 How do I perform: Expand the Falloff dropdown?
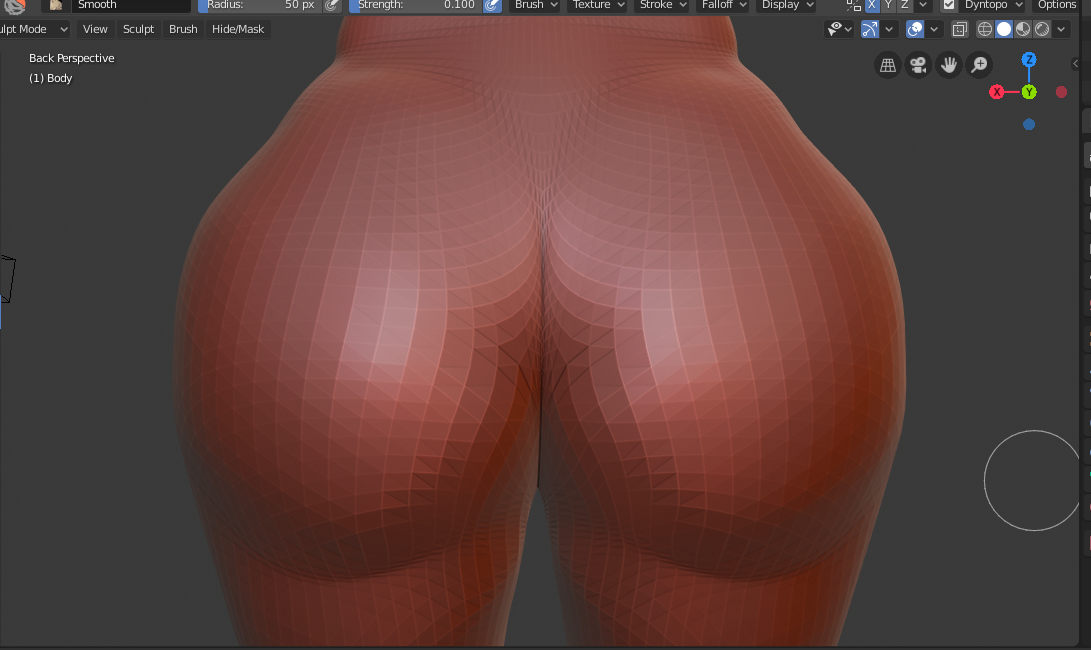coord(722,5)
